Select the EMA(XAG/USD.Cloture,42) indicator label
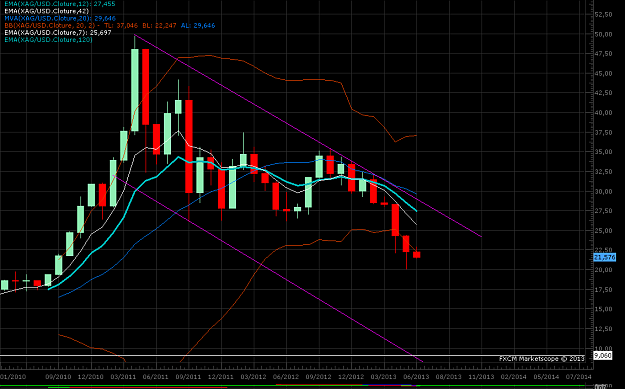 pyautogui.click(x=46, y=11)
